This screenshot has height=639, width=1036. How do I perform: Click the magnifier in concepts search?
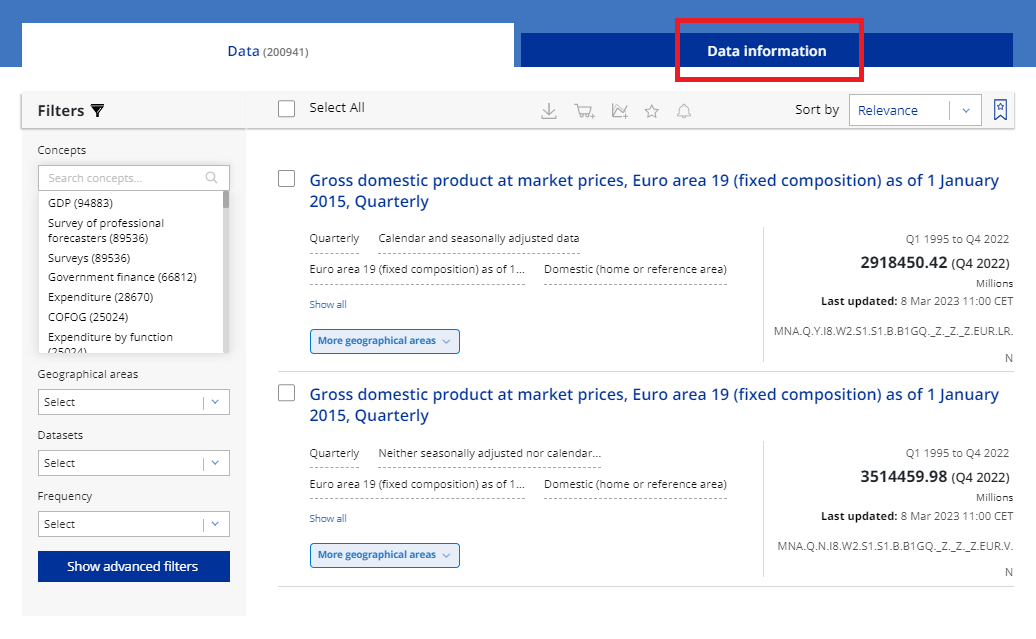tap(212, 178)
